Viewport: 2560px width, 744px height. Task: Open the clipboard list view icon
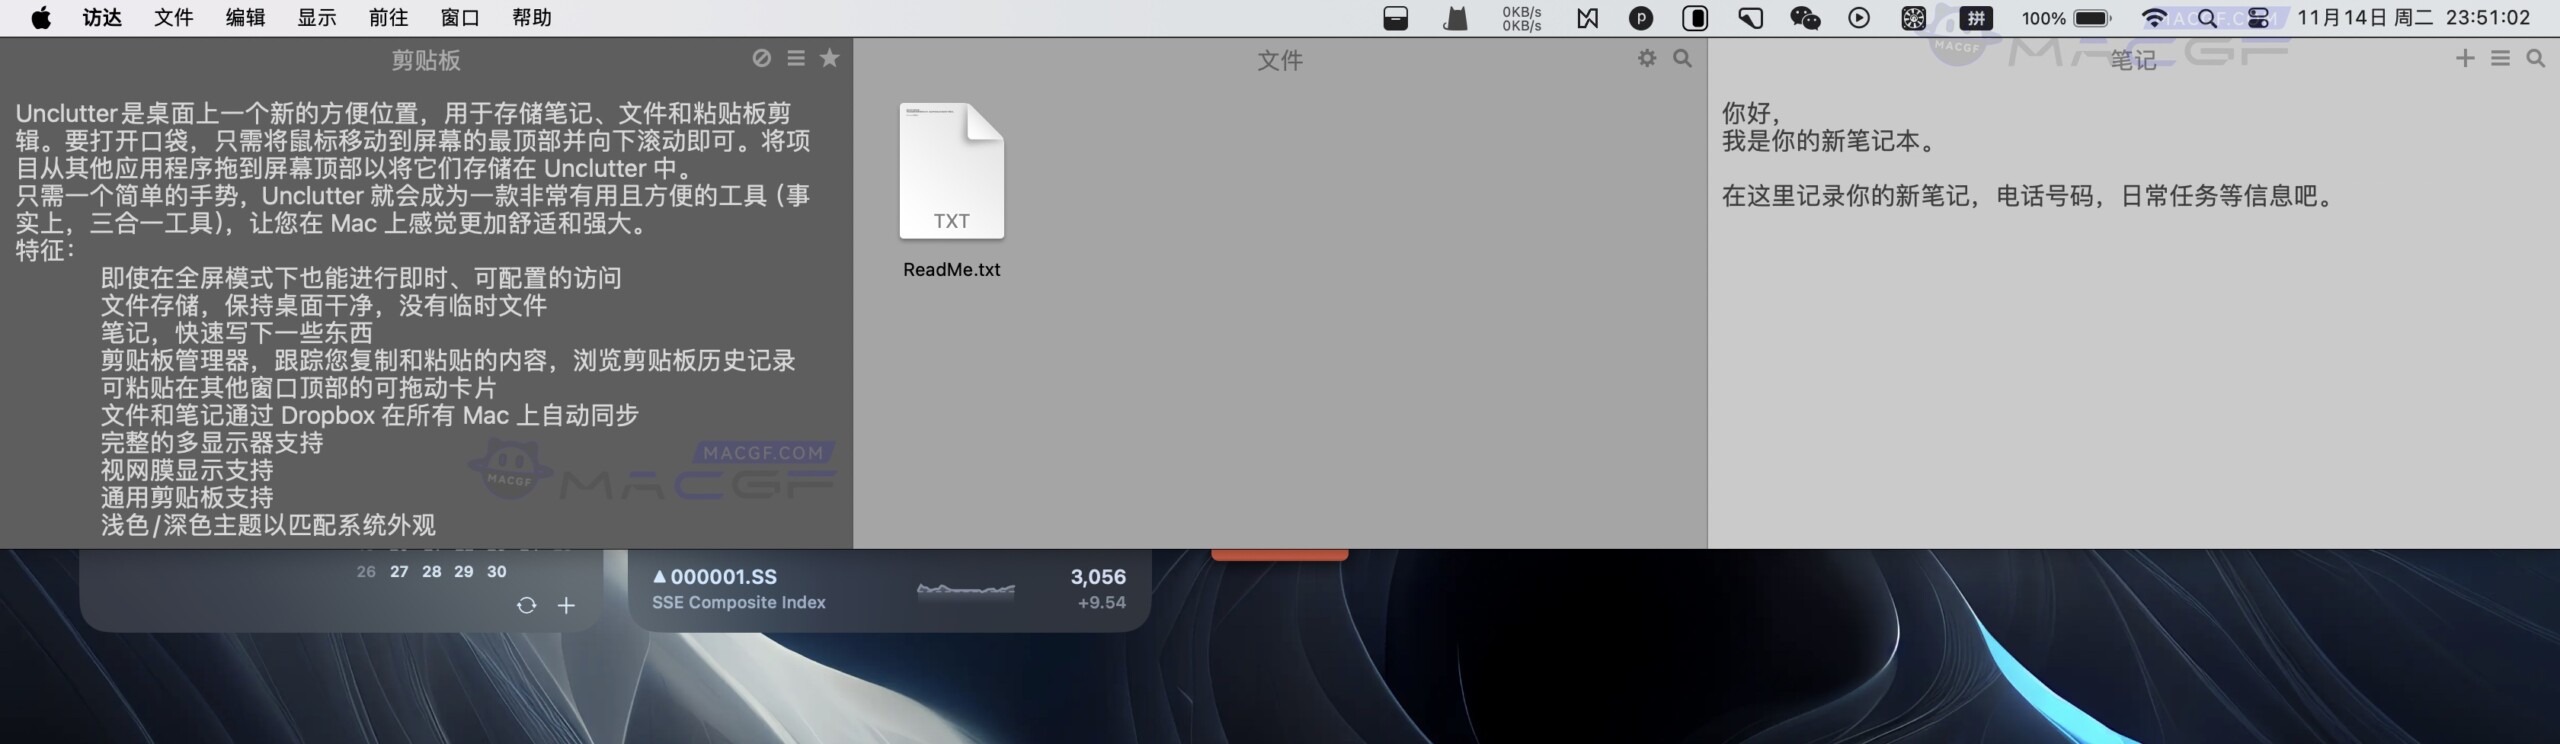tap(796, 59)
